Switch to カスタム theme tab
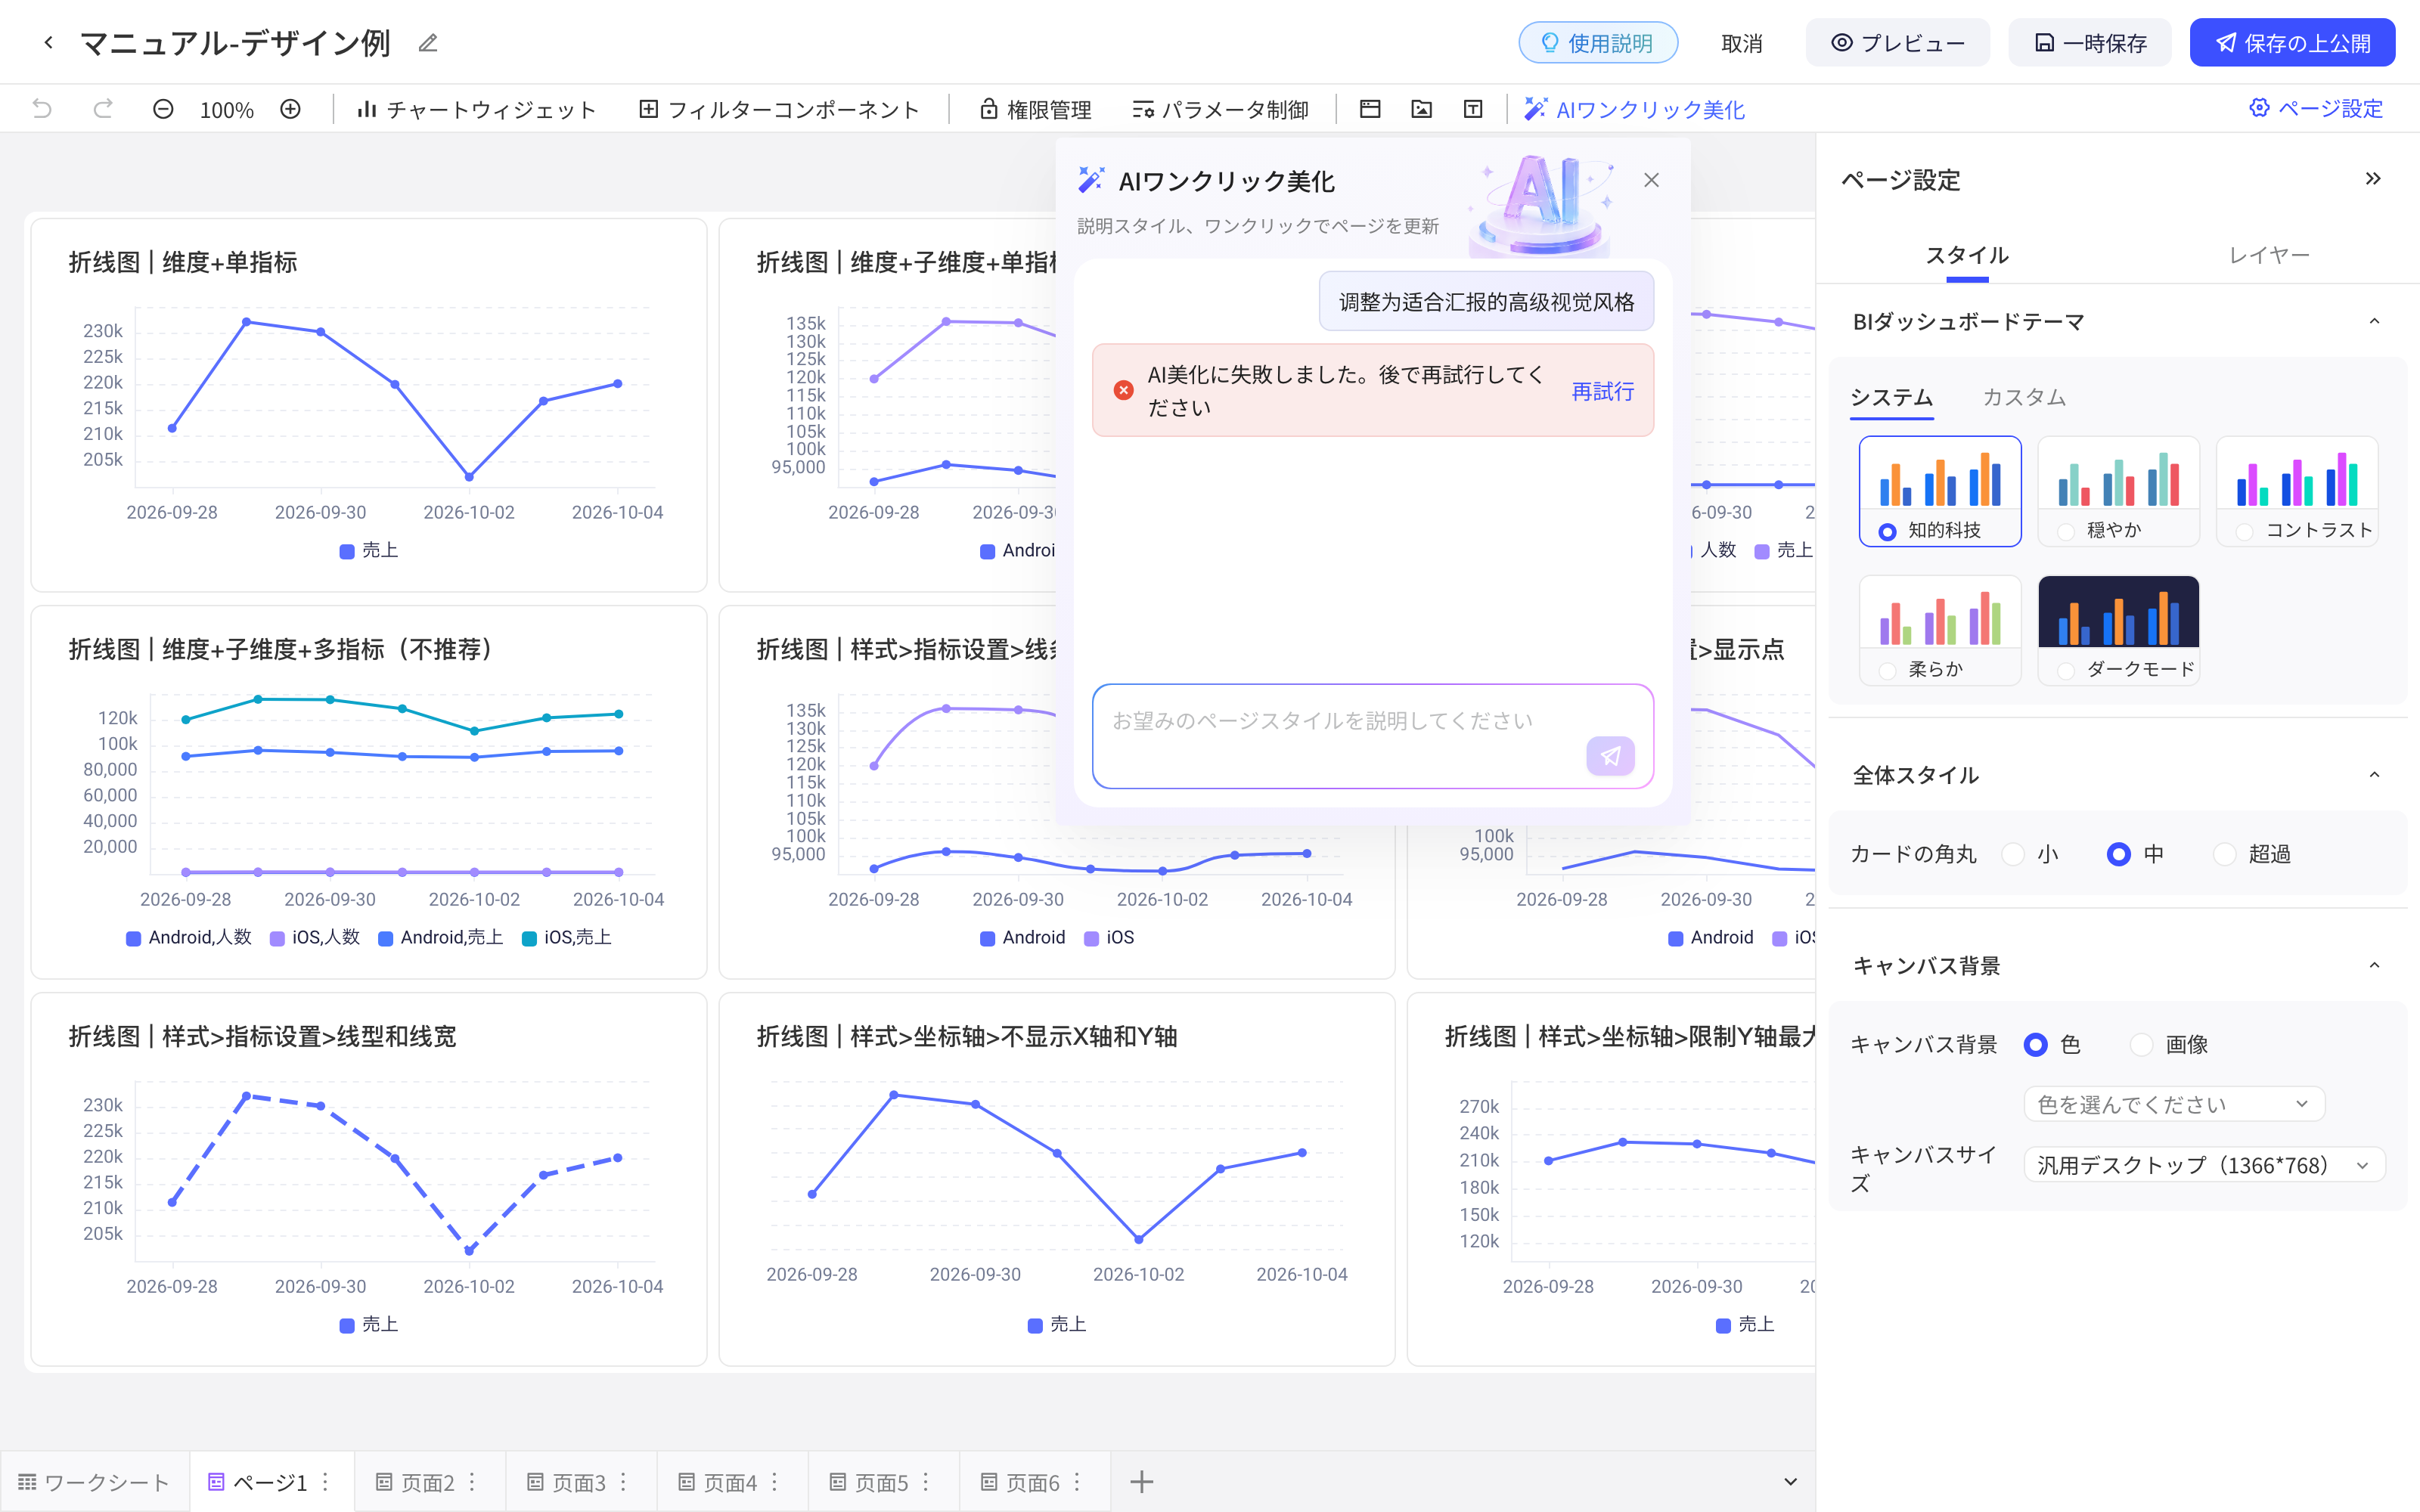 click(x=2024, y=397)
